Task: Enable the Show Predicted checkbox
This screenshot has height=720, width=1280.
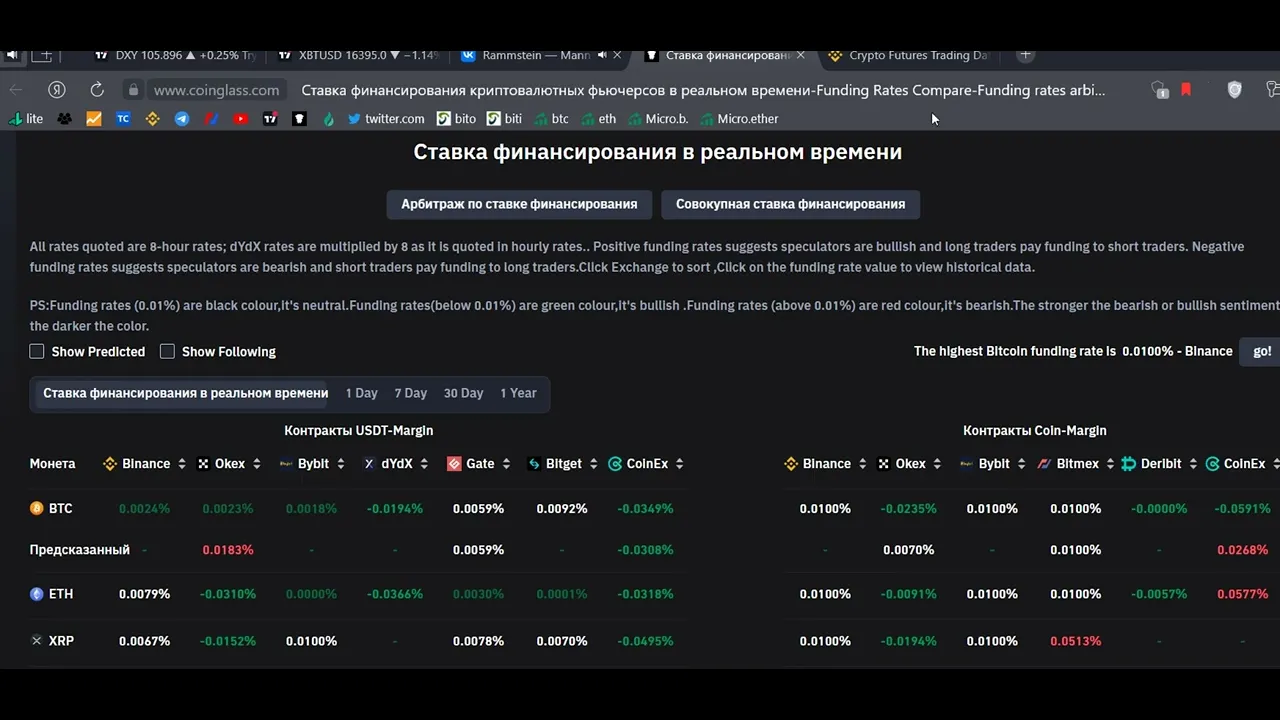Action: (x=37, y=351)
